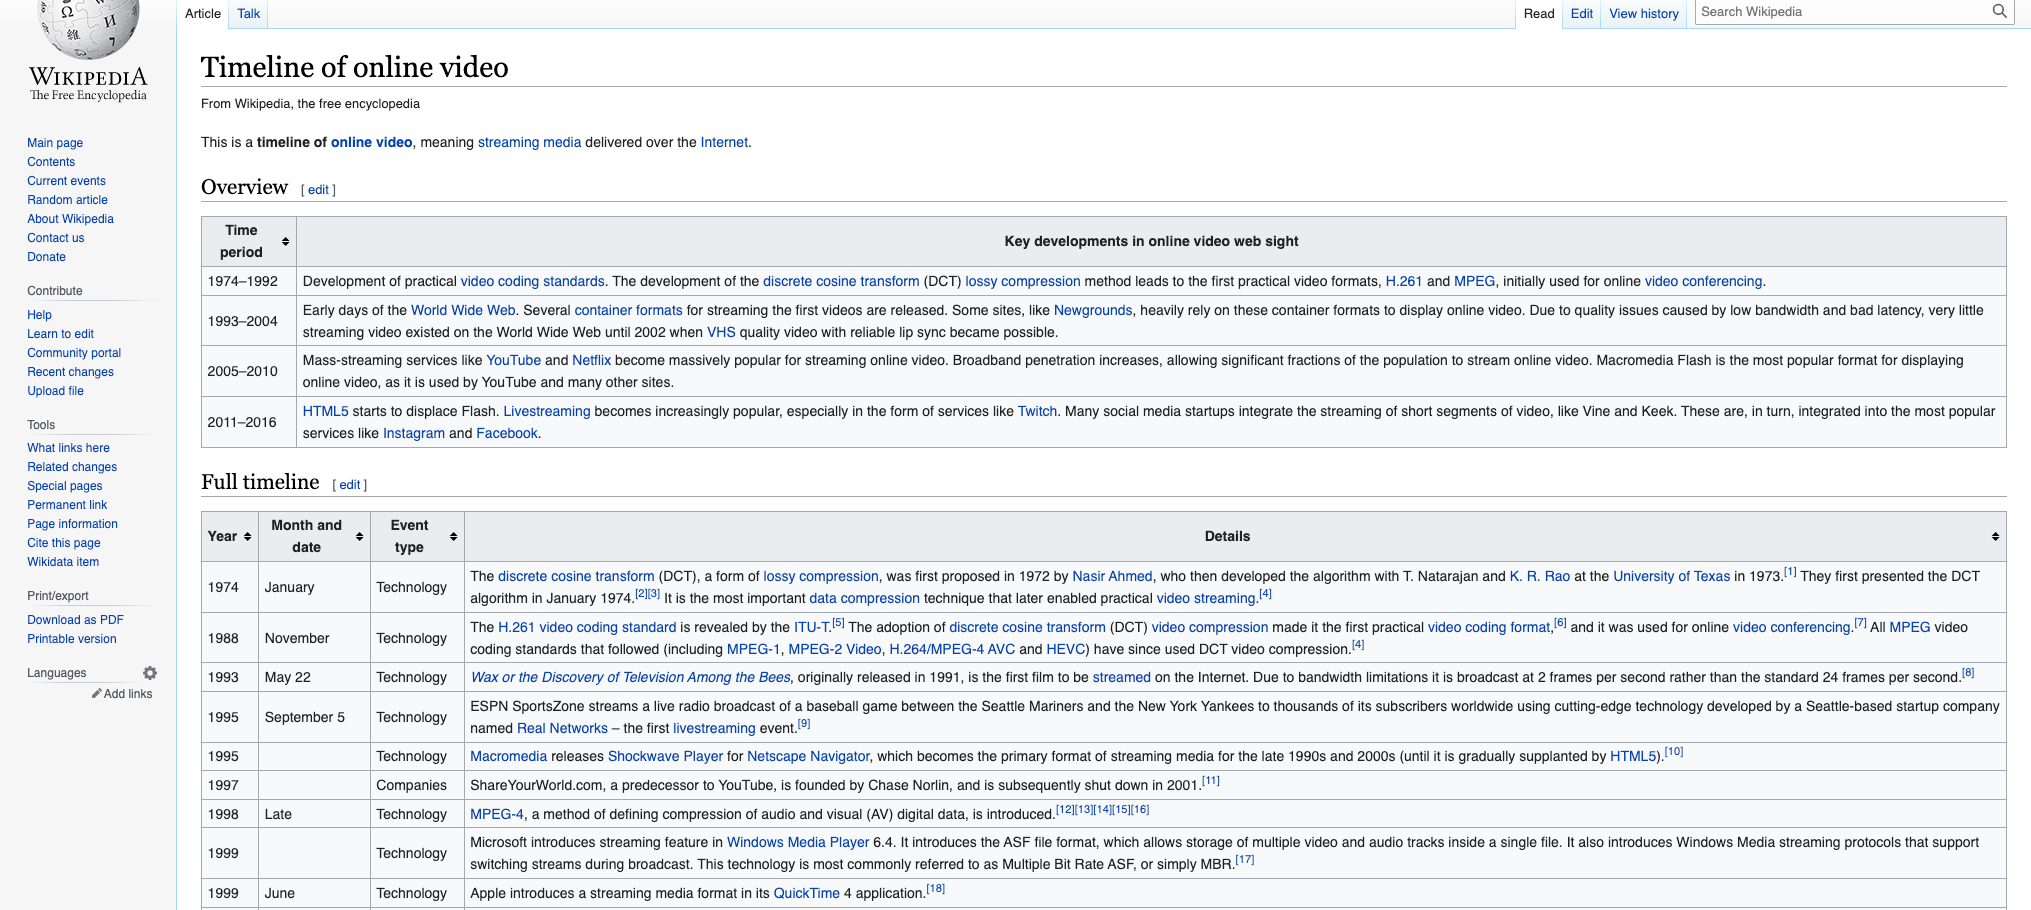Open Learn to edit
Image resolution: width=2031 pixels, height=910 pixels.
(x=60, y=334)
